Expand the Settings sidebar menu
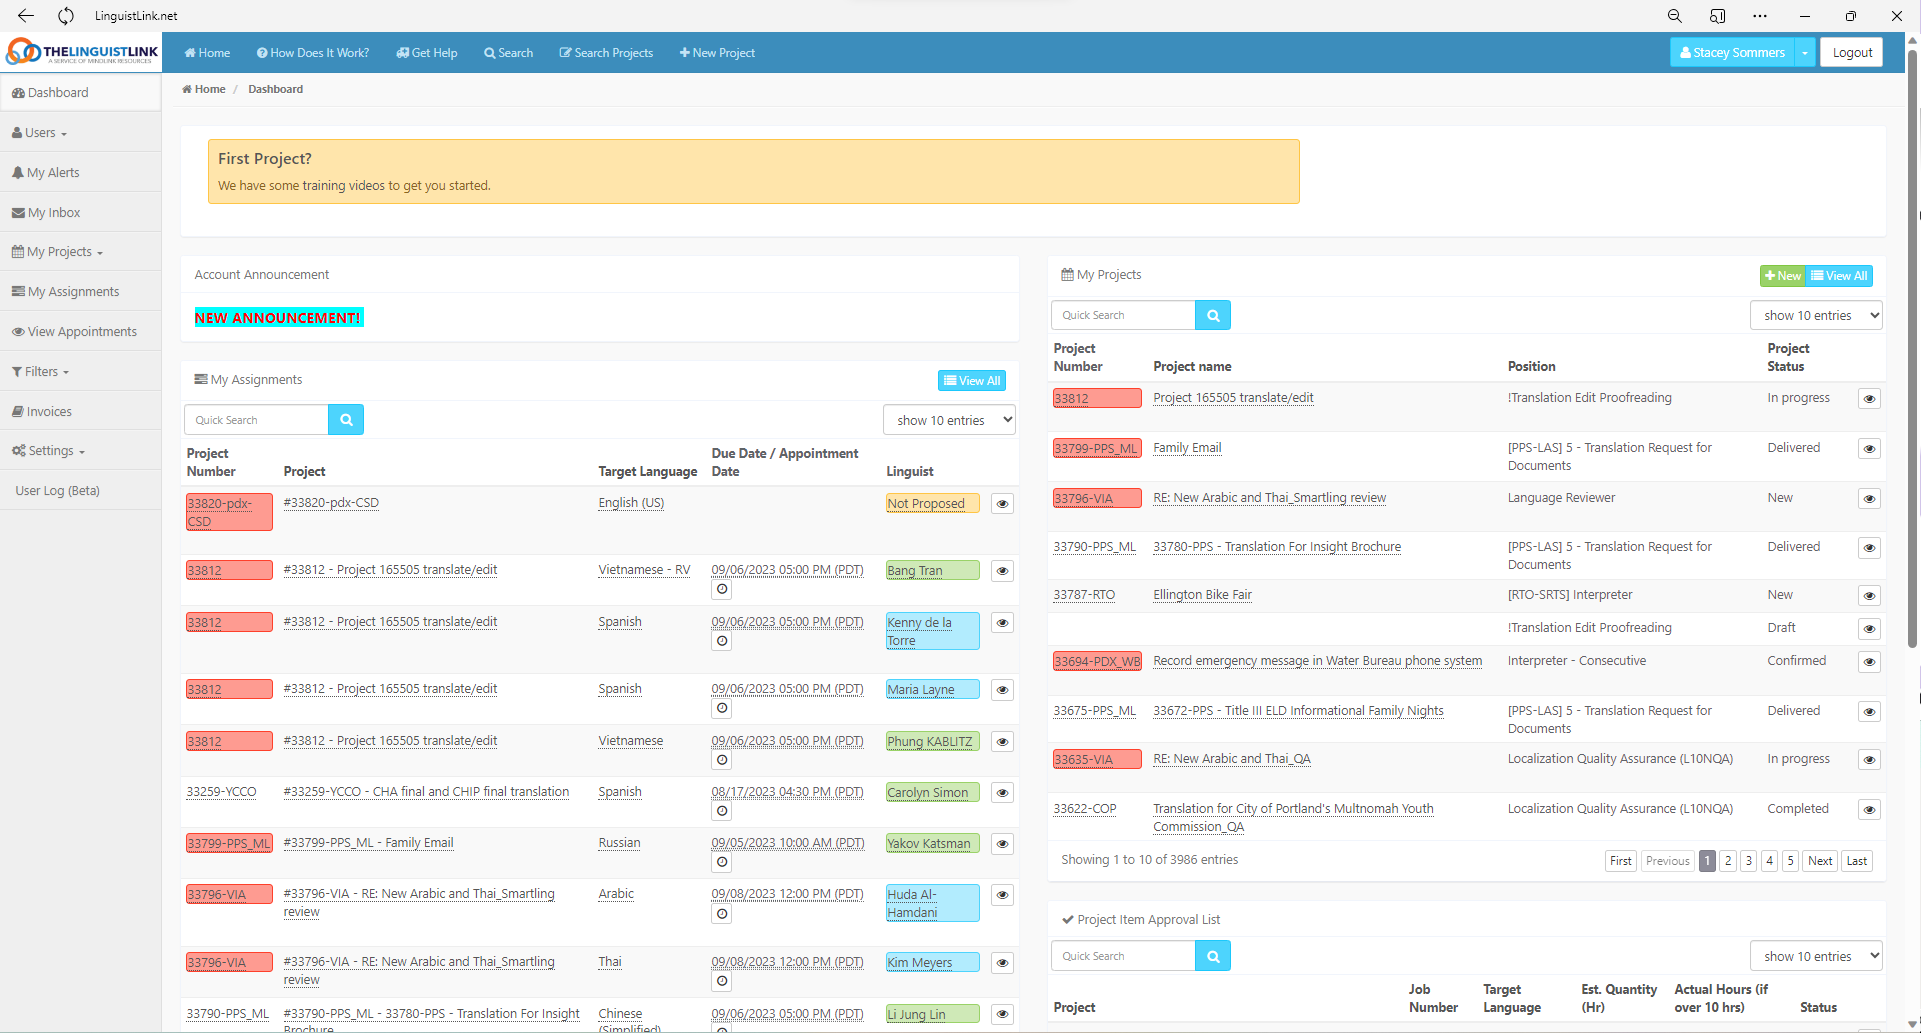 pos(80,451)
